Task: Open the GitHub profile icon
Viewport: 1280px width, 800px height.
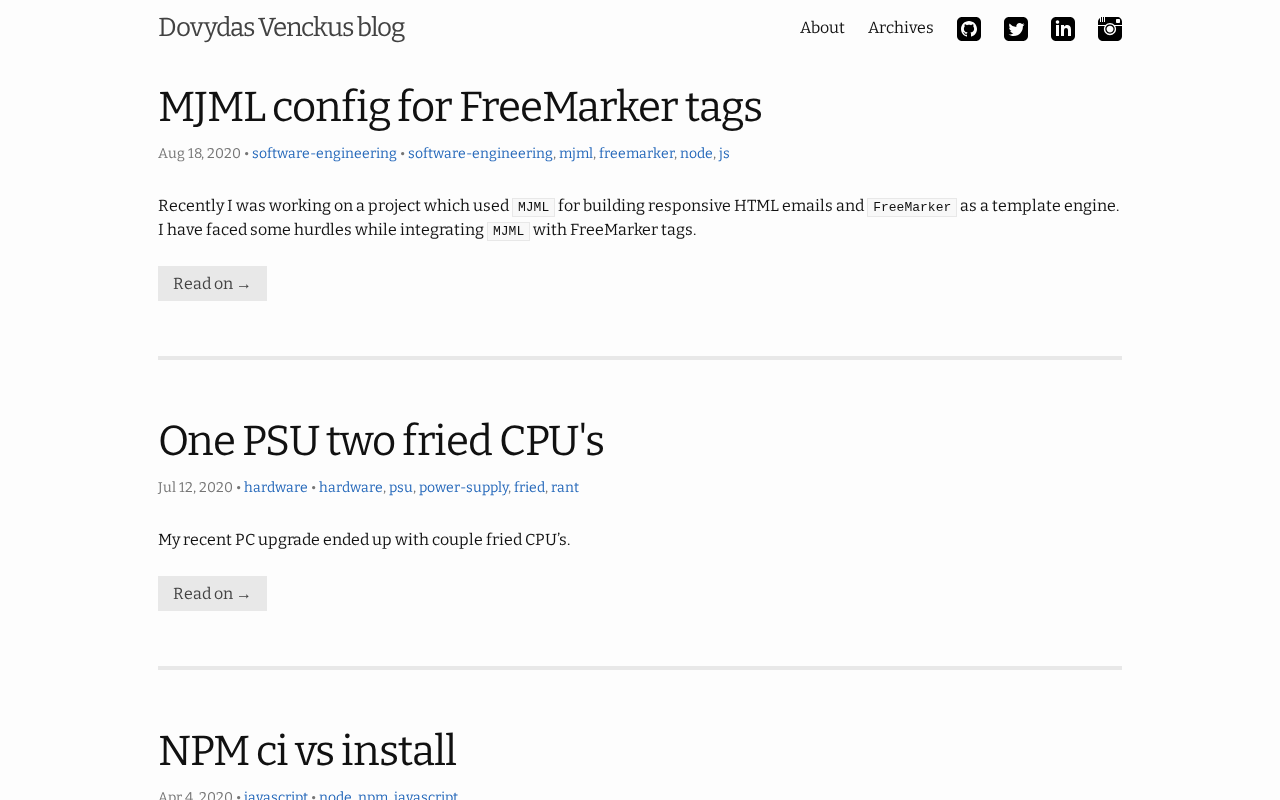Action: pos(968,29)
